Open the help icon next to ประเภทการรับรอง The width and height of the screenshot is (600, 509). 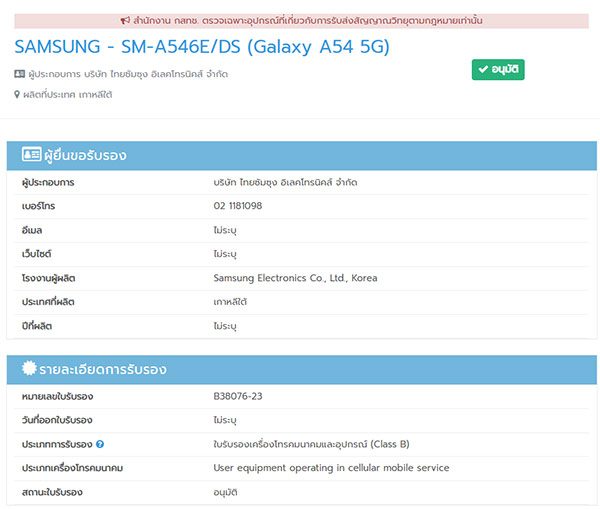[100, 444]
